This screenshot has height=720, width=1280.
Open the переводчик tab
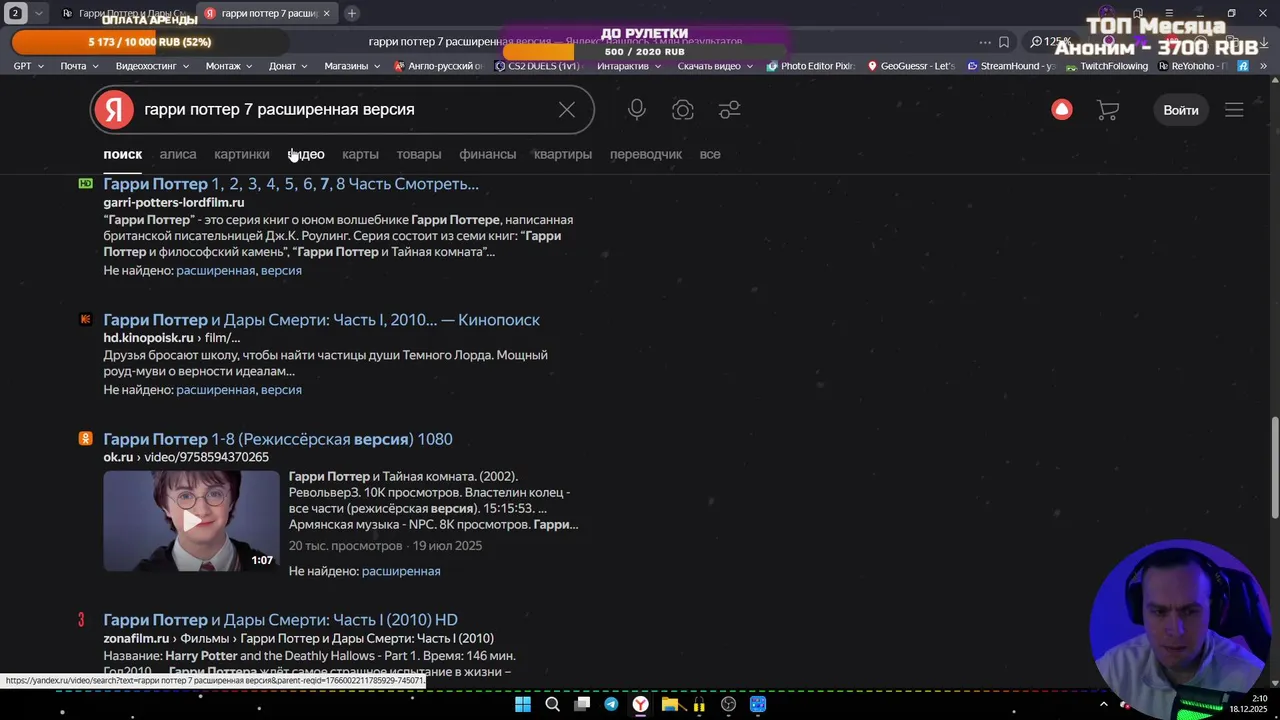tap(646, 154)
